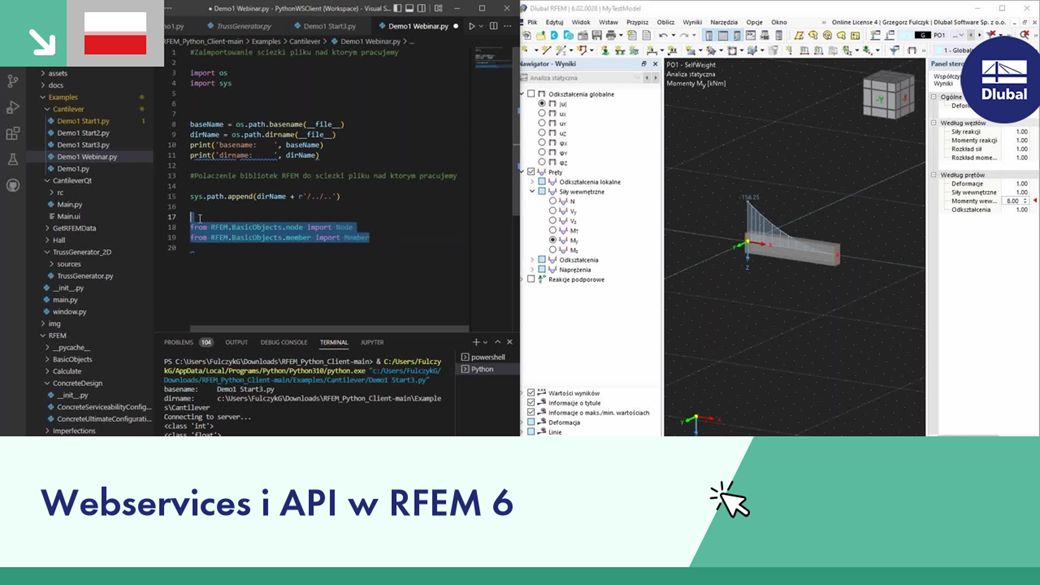Screen dimensions: 1040x585
Task: Switch to the DEBUG CONSOLE panel tab
Action: click(284, 342)
